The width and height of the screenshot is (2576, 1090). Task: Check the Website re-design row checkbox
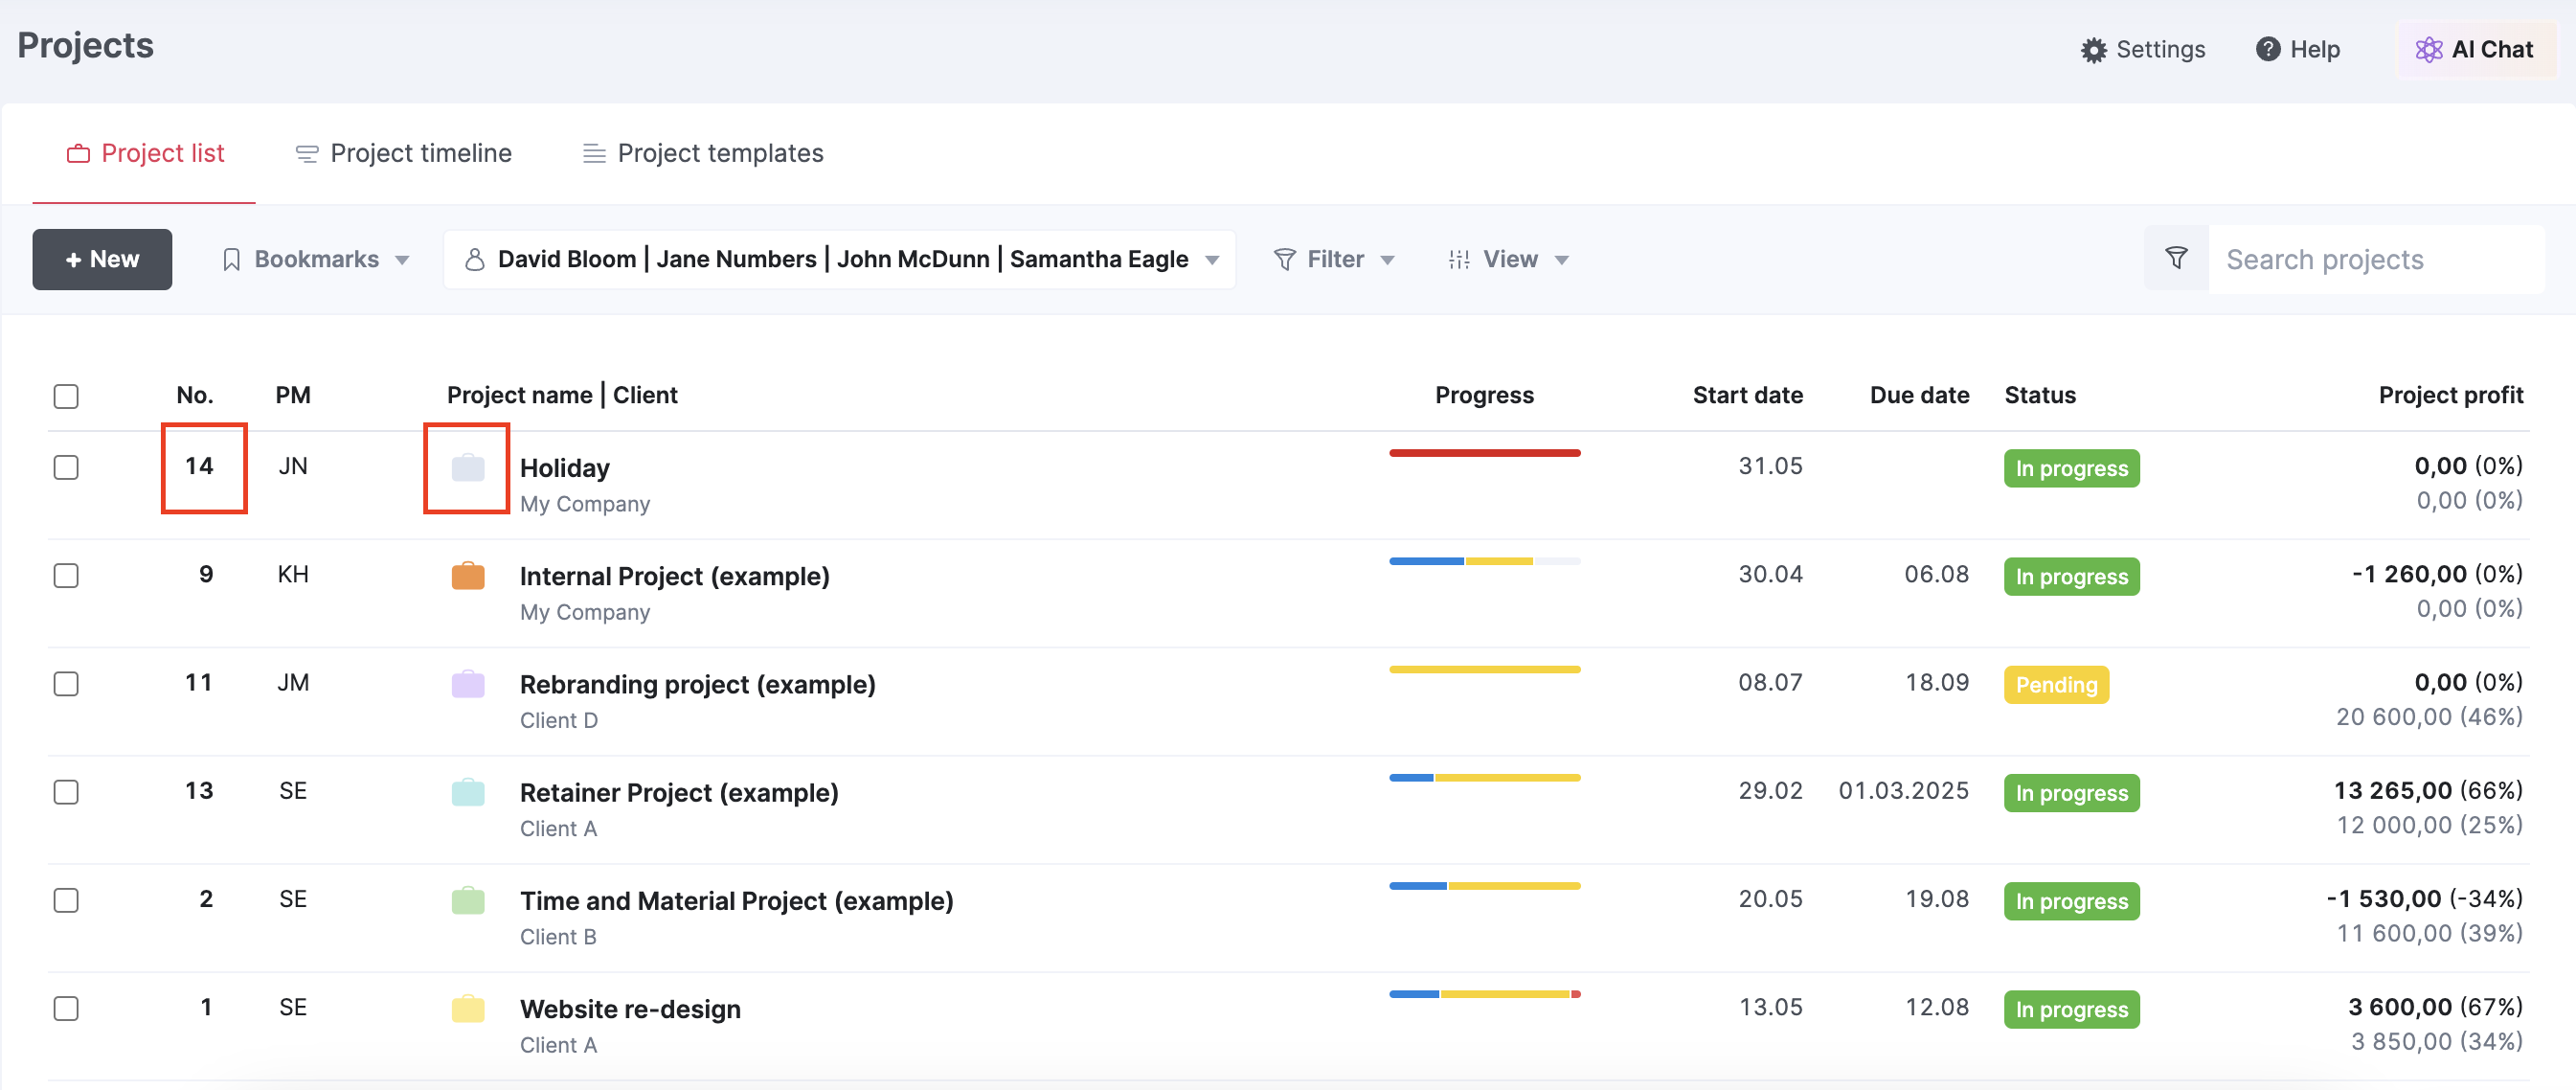66,1008
